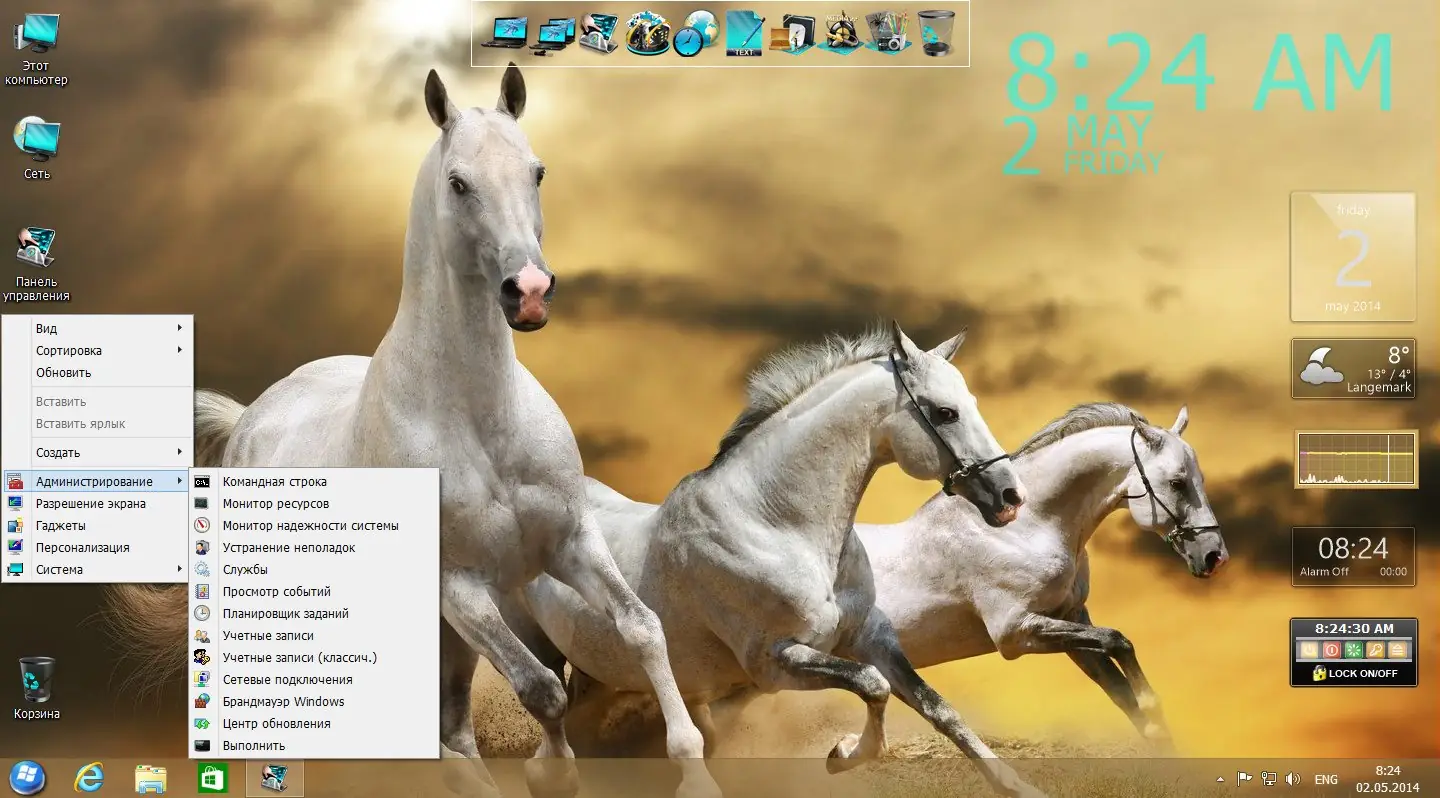The height and width of the screenshot is (798, 1440).
Task: Open the recycle bin icon in top dock
Action: click(936, 33)
